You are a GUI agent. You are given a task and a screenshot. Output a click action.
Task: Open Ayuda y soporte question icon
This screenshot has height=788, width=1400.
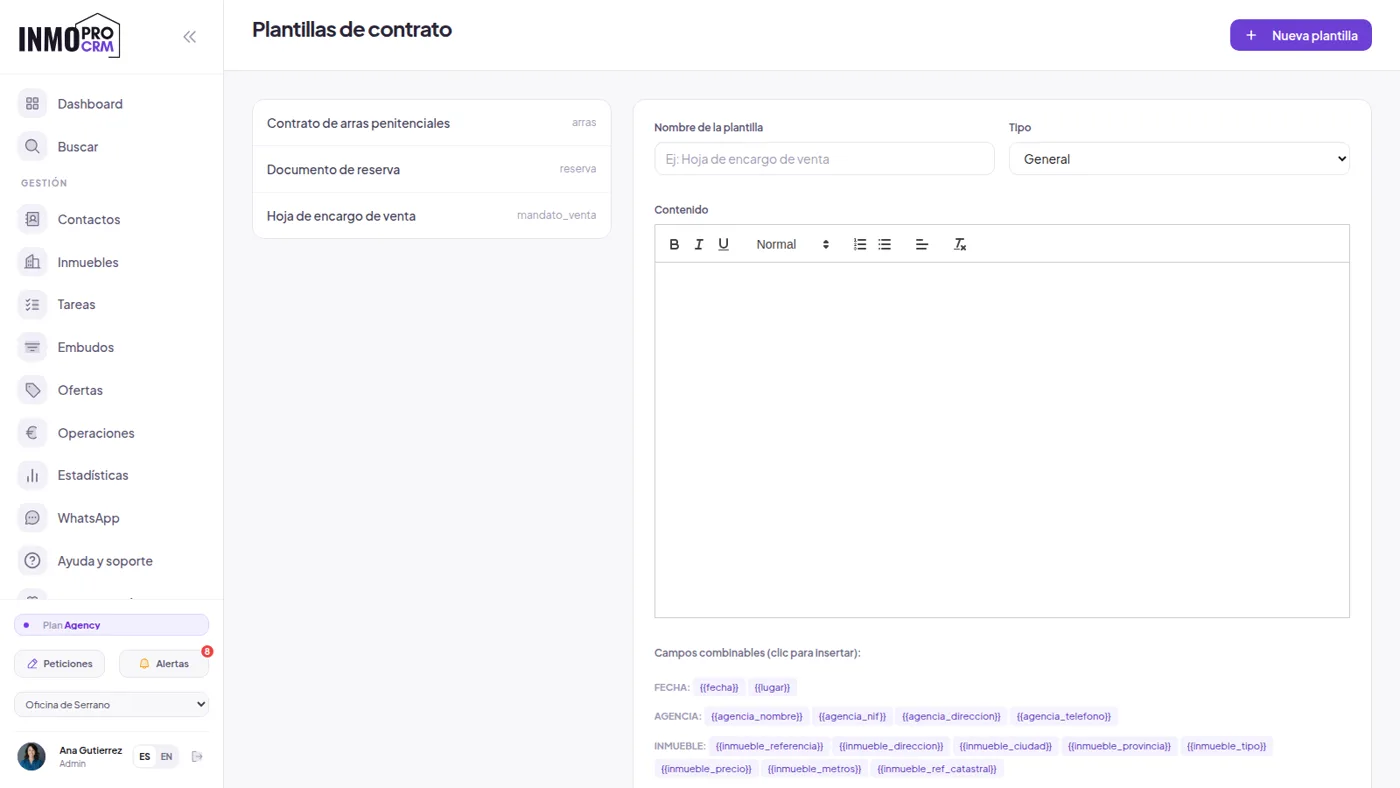click(32, 561)
